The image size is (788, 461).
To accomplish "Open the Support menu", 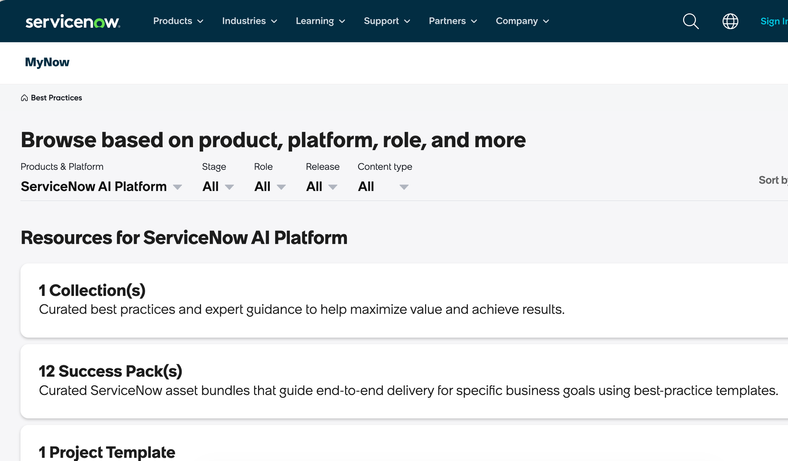I will click(387, 21).
